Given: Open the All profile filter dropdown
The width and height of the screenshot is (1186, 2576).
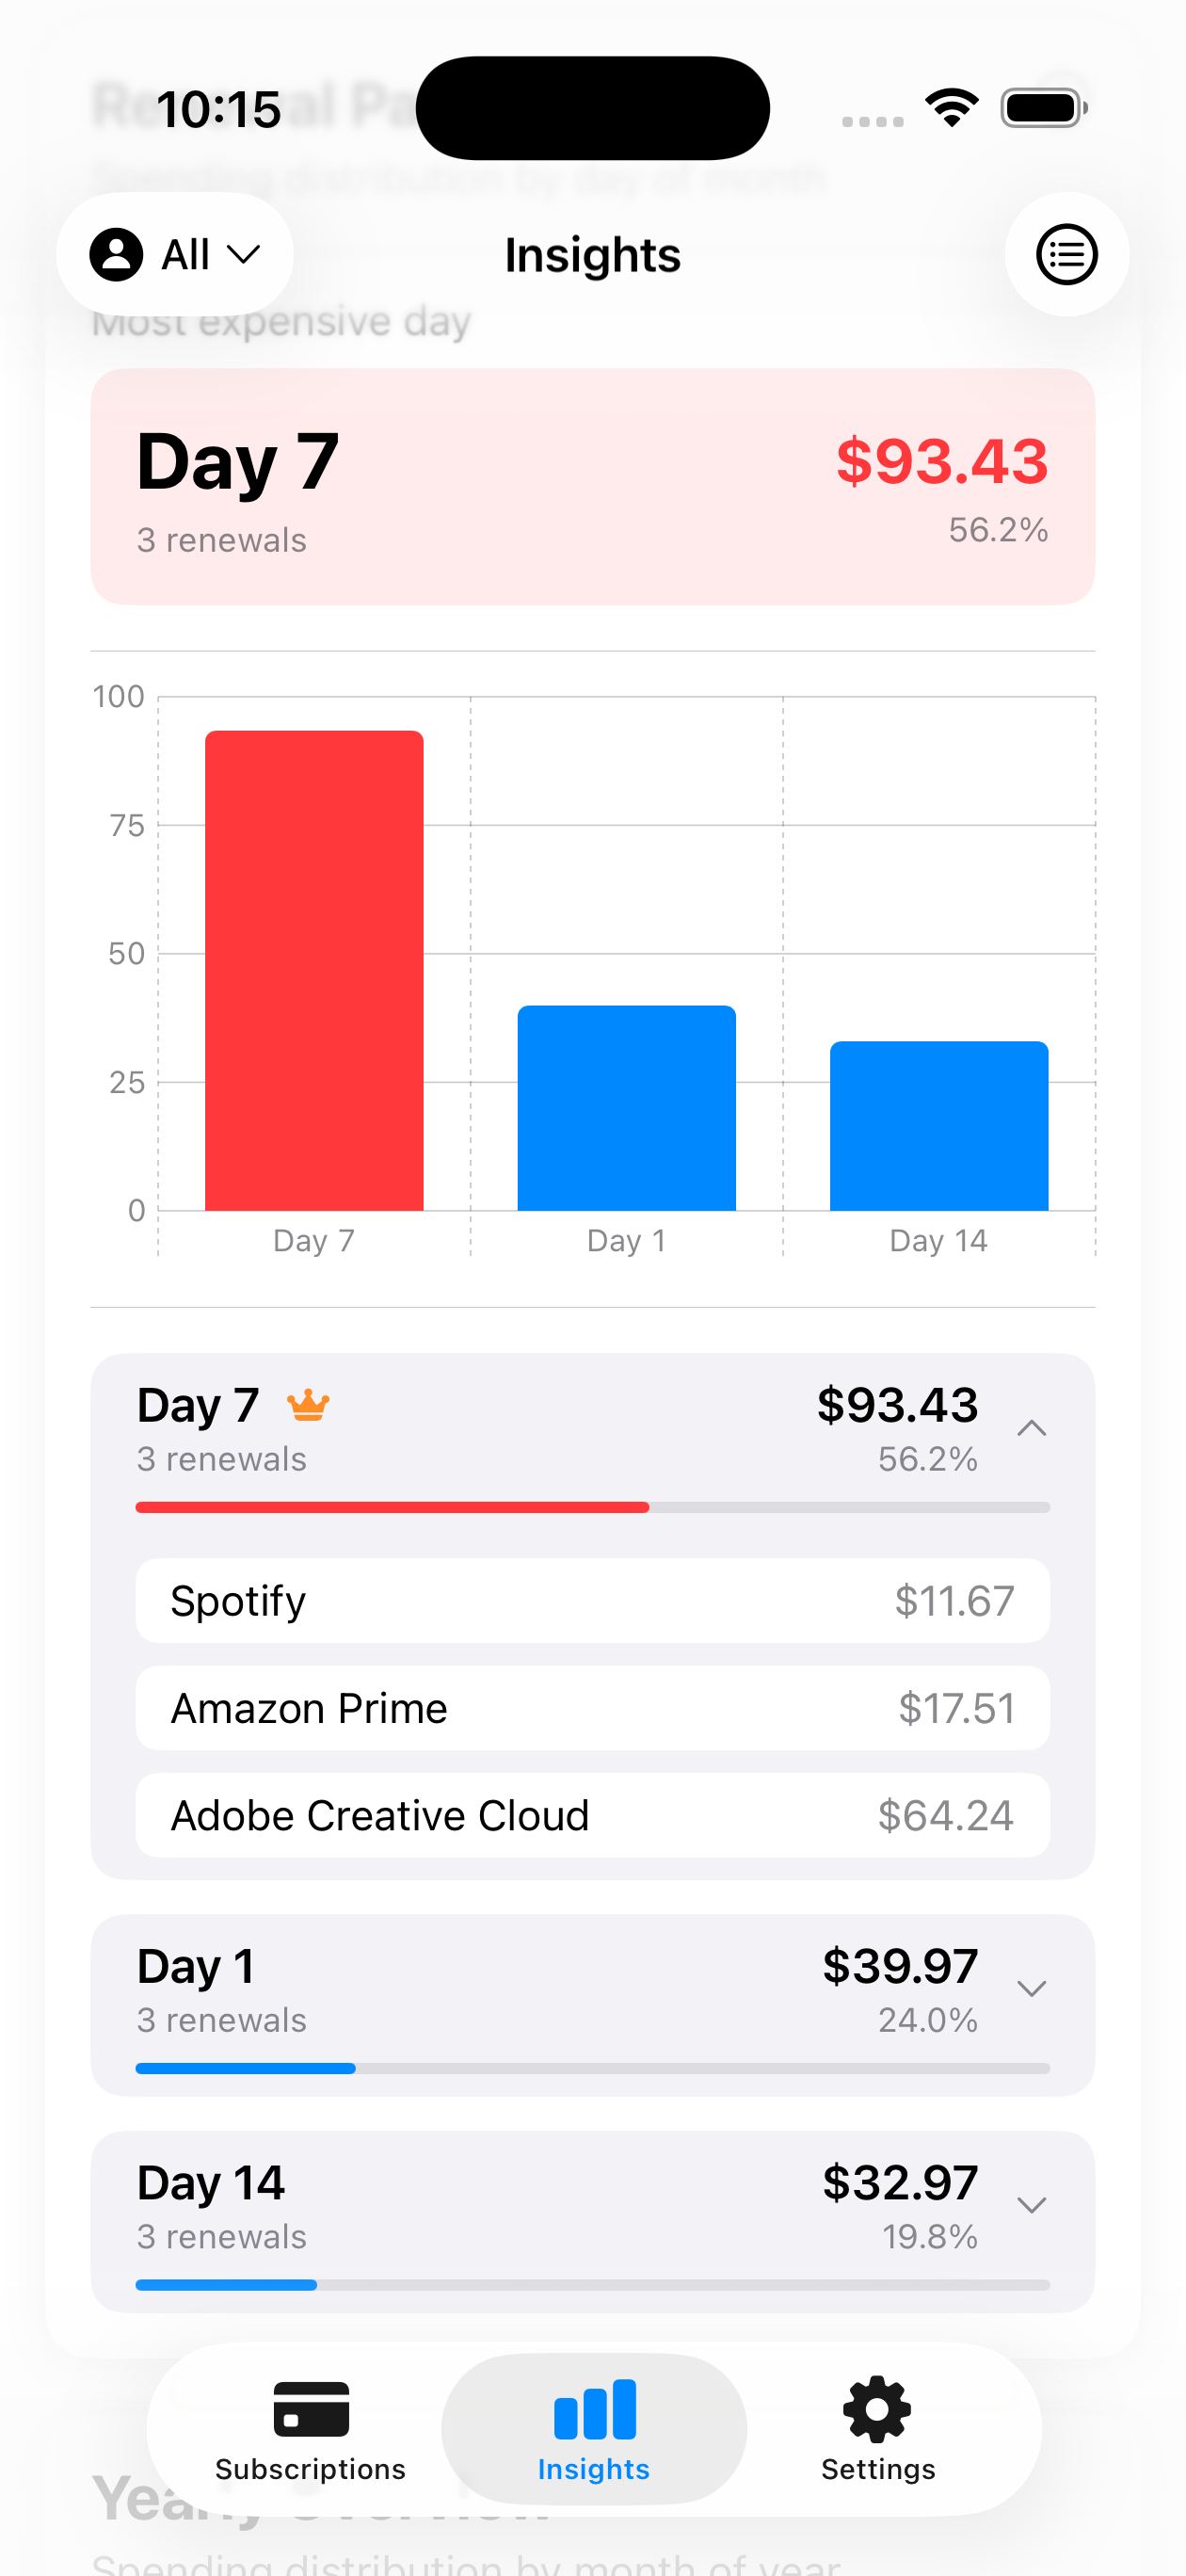Looking at the screenshot, I should click(x=176, y=254).
